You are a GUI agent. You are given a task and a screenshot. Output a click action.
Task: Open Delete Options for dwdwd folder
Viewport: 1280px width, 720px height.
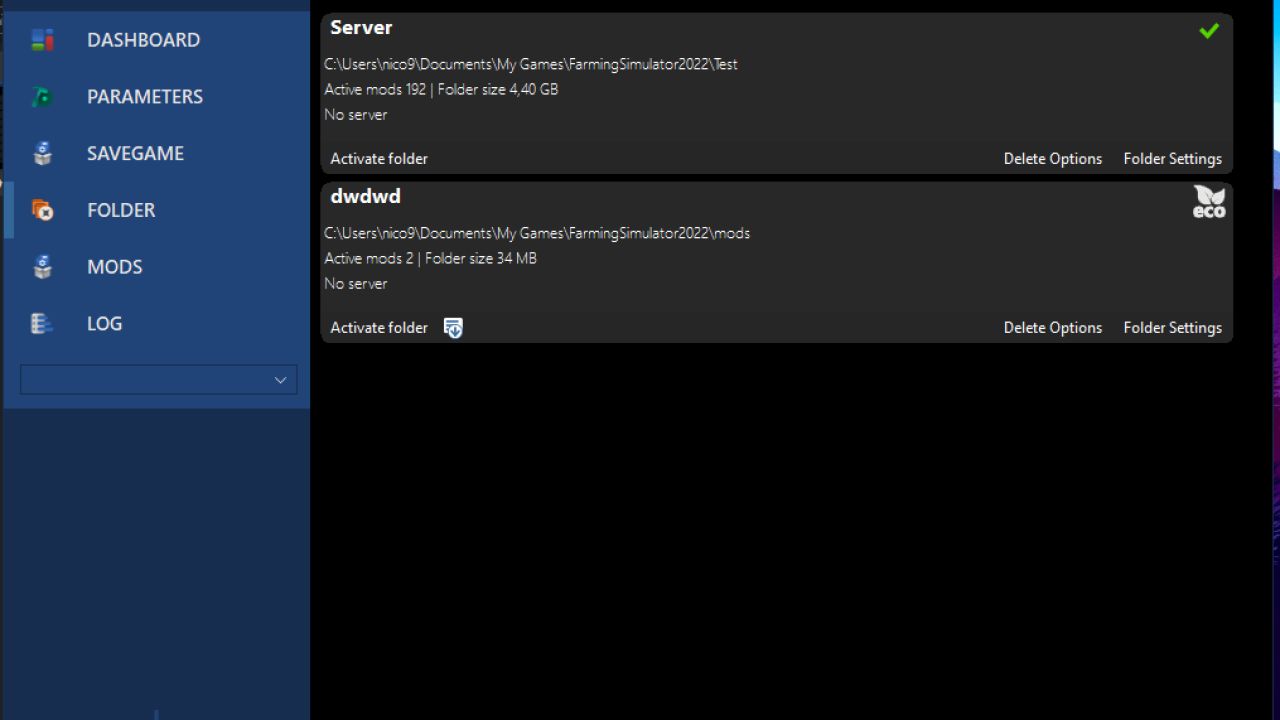coord(1052,328)
